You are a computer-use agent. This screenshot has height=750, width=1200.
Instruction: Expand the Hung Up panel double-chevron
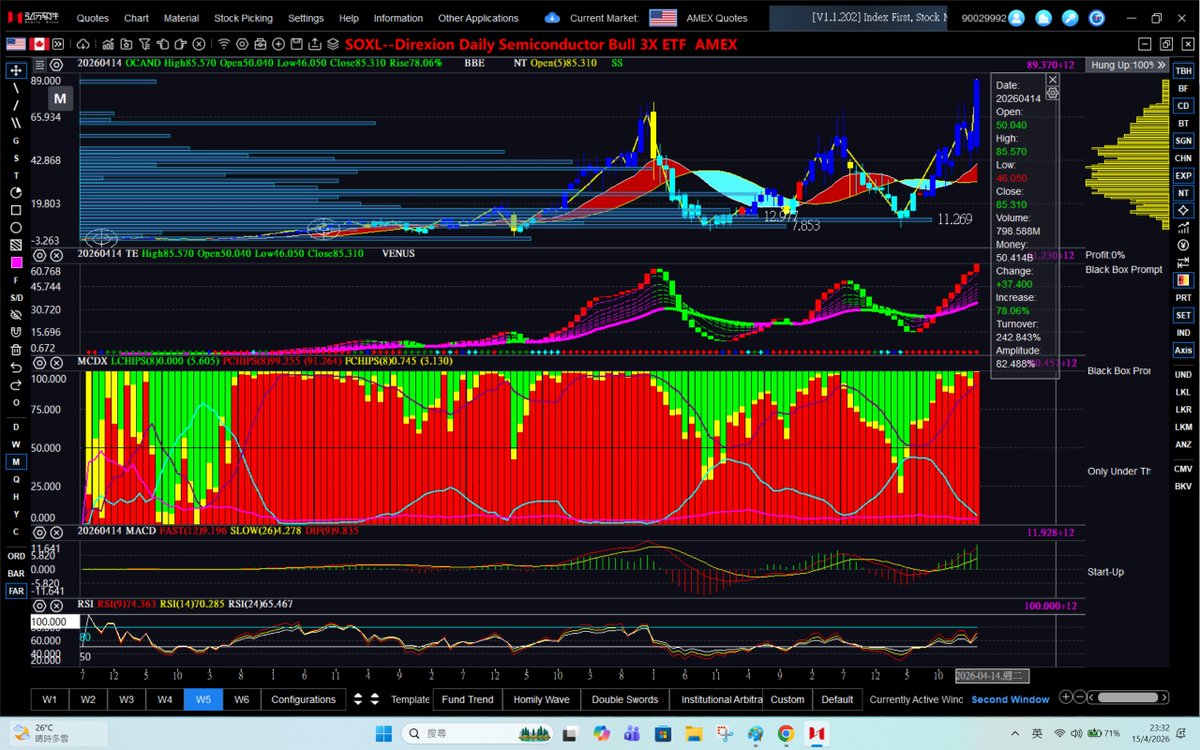pyautogui.click(x=1160, y=64)
